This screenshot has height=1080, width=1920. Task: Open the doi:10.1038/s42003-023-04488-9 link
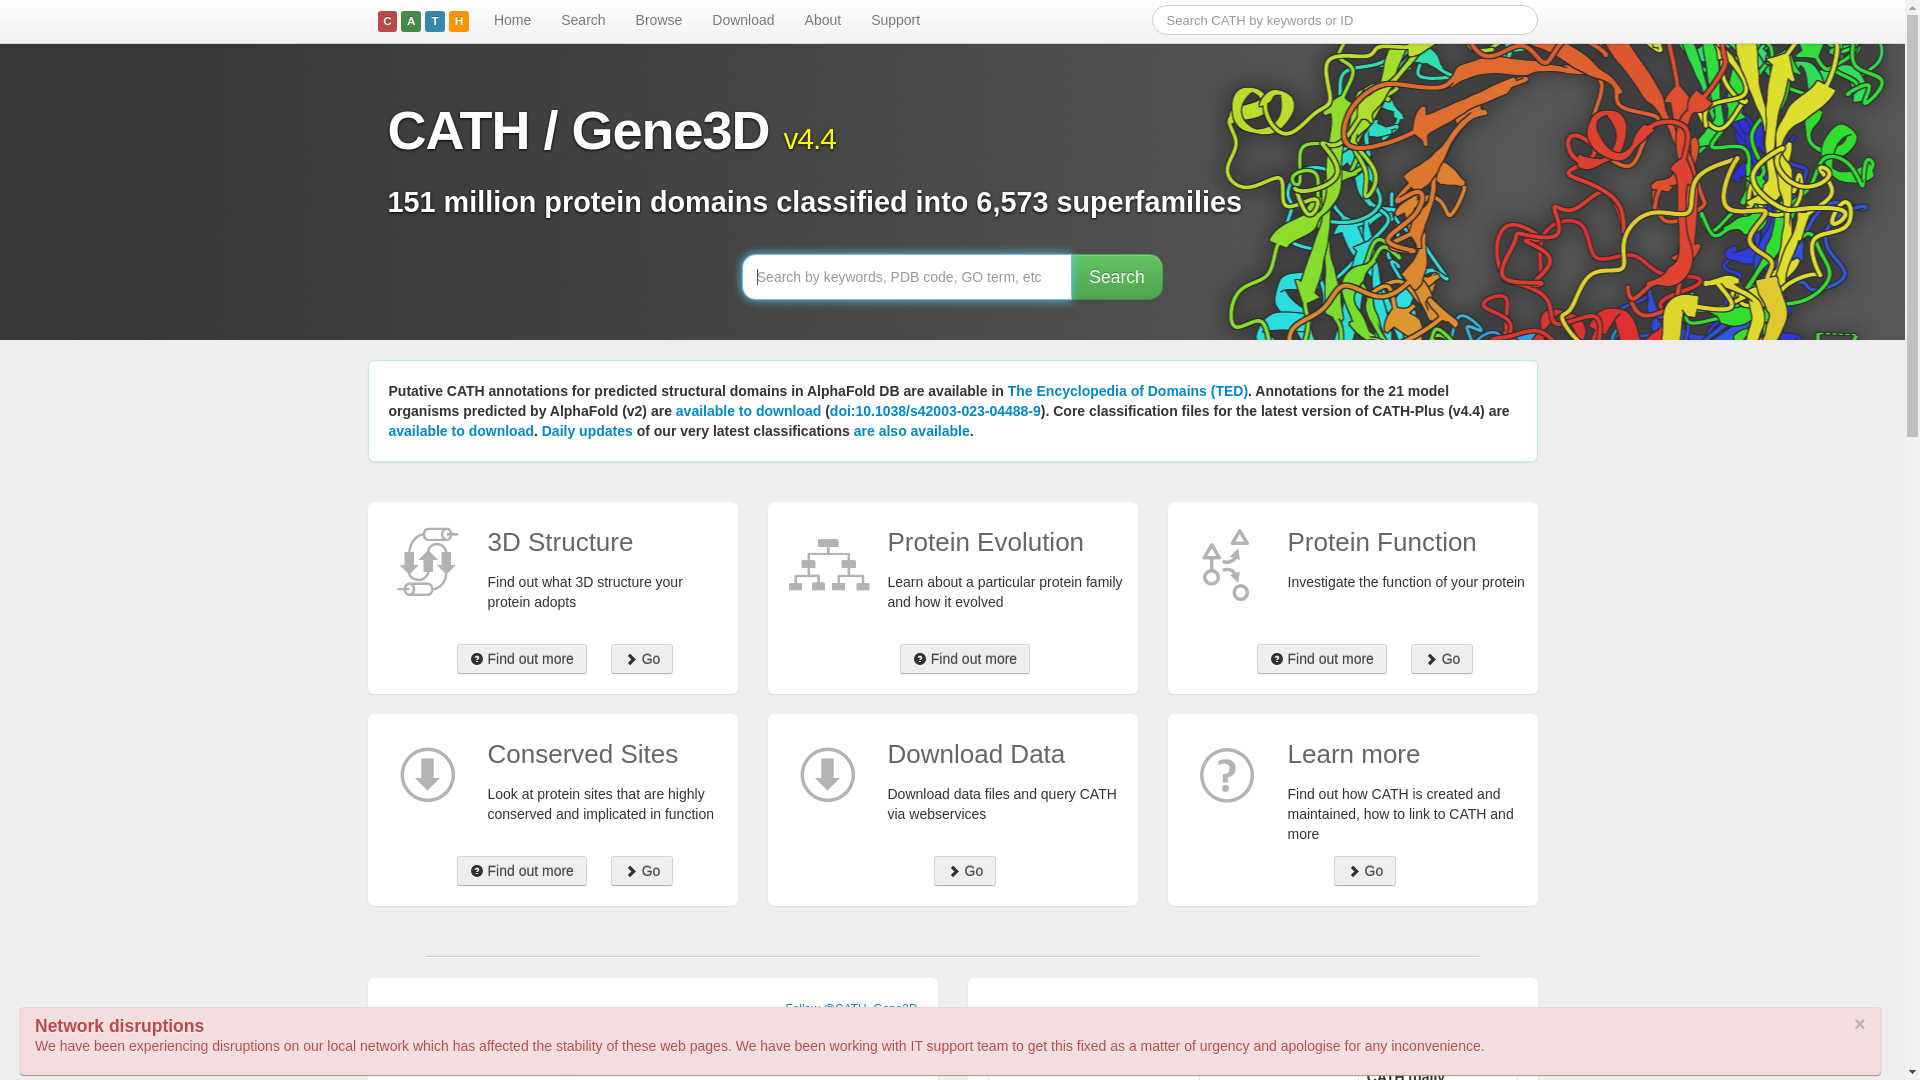tap(935, 411)
